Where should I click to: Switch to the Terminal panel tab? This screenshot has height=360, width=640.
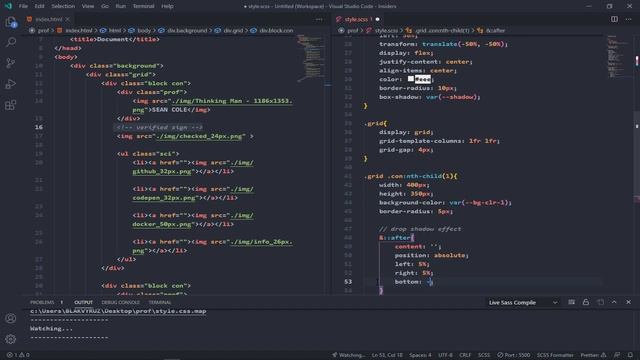(x=160, y=302)
